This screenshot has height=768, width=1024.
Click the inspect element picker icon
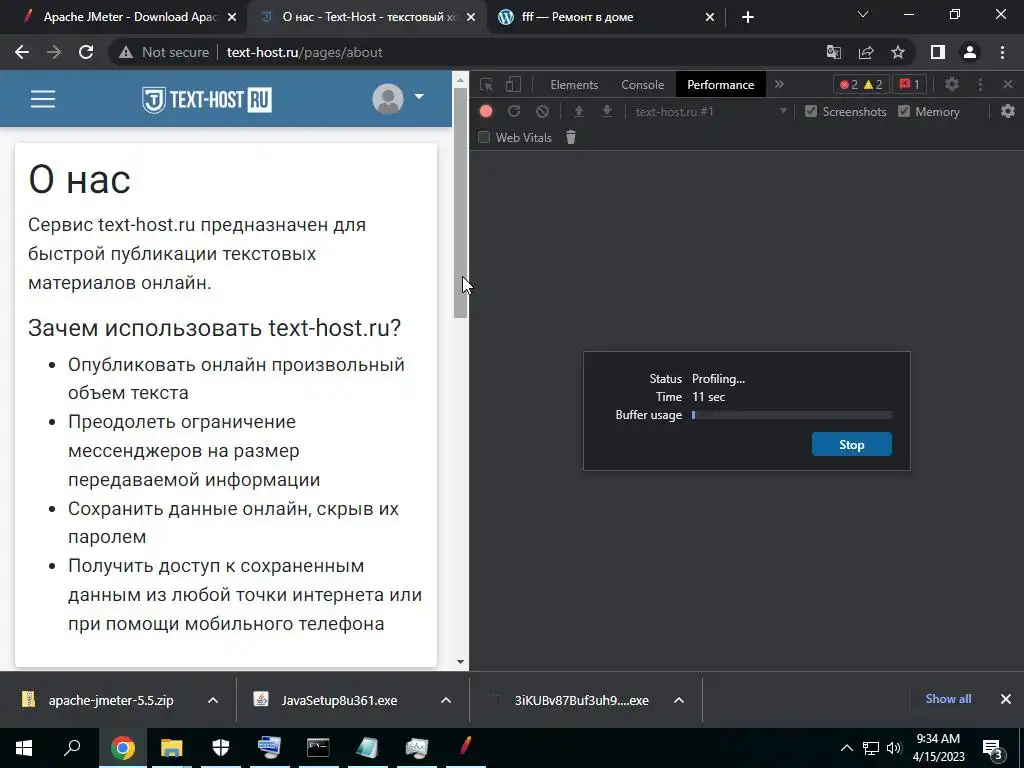click(487, 84)
